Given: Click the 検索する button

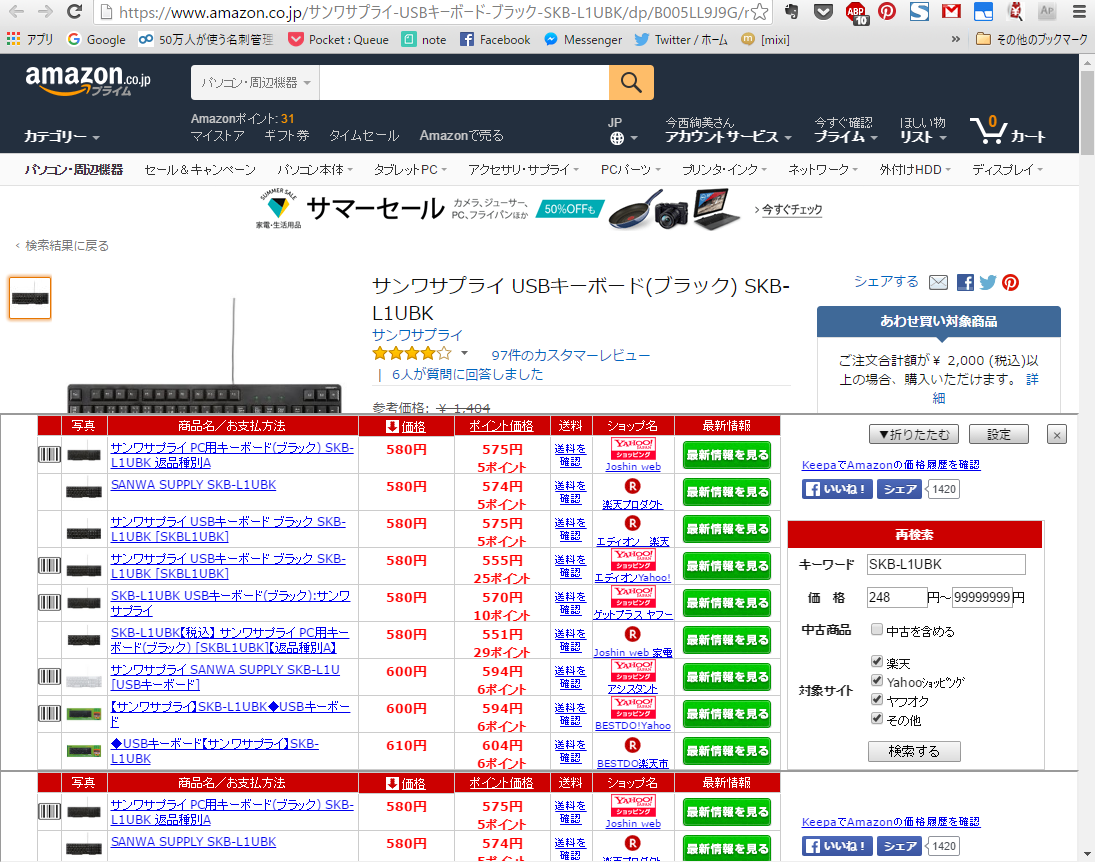Looking at the screenshot, I should pos(914,750).
